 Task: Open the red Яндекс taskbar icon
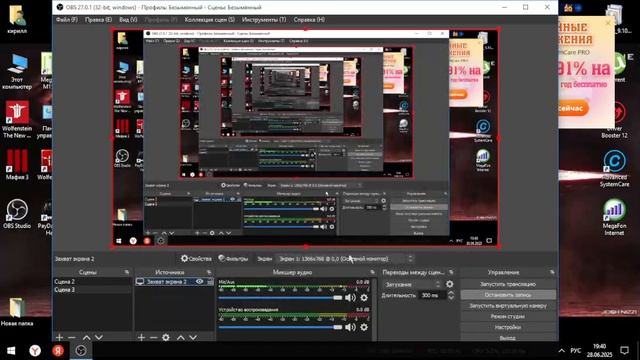pyautogui.click(x=58, y=351)
